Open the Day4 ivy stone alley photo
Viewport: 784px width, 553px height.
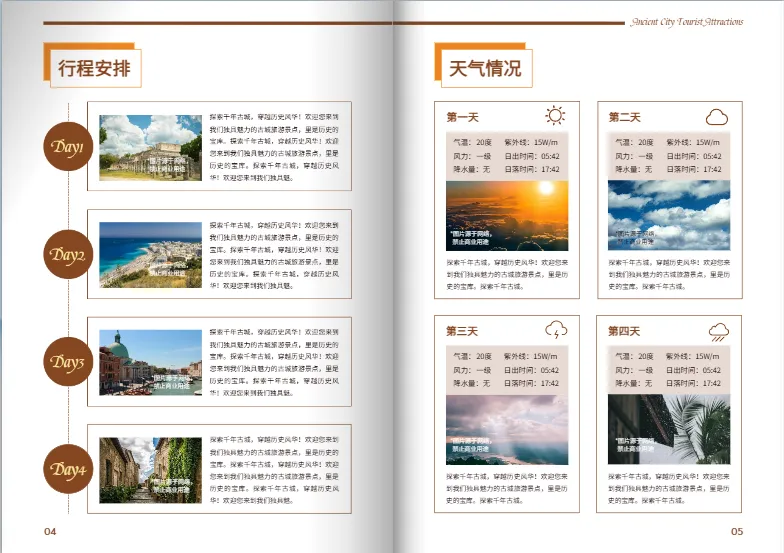pyautogui.click(x=150, y=469)
